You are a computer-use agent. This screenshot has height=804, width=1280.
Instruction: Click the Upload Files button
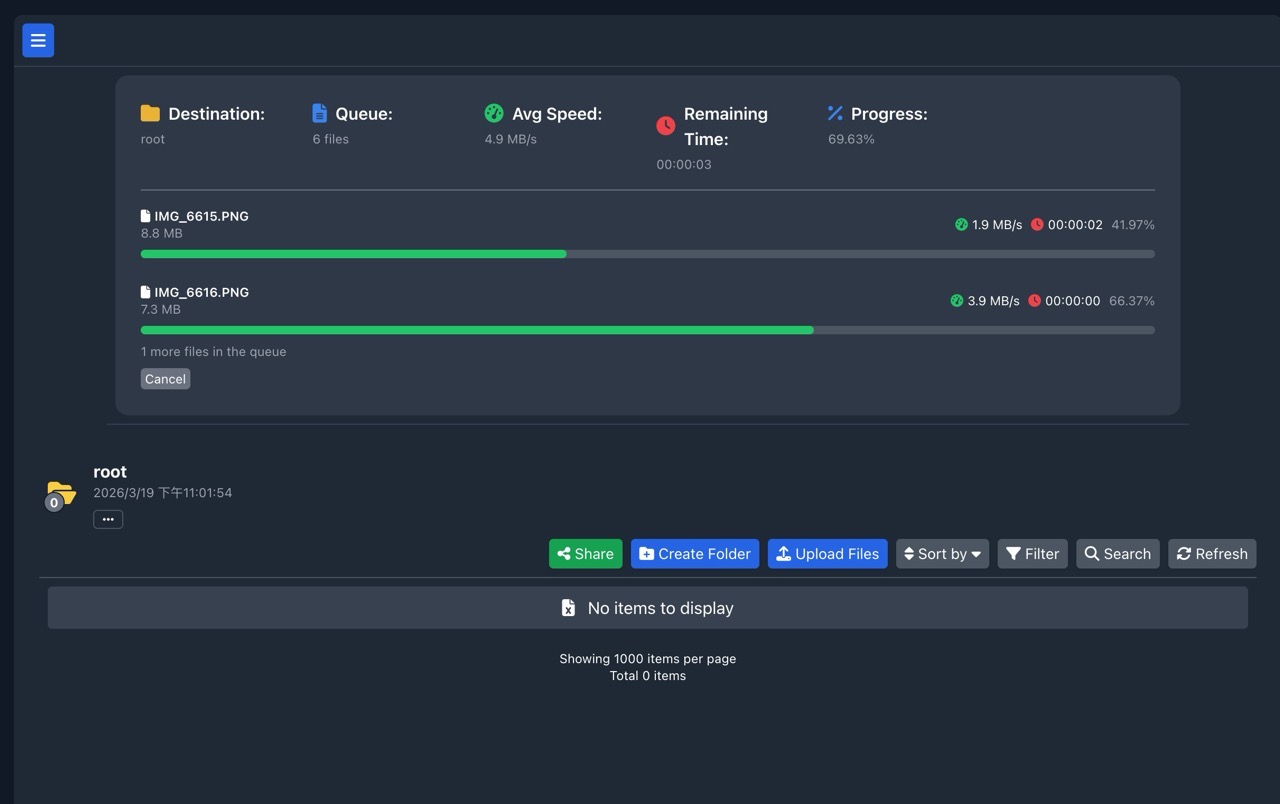827,554
